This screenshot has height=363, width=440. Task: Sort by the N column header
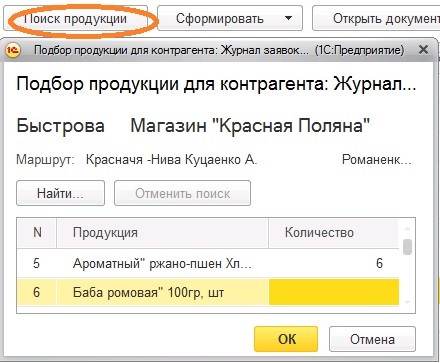point(37,232)
